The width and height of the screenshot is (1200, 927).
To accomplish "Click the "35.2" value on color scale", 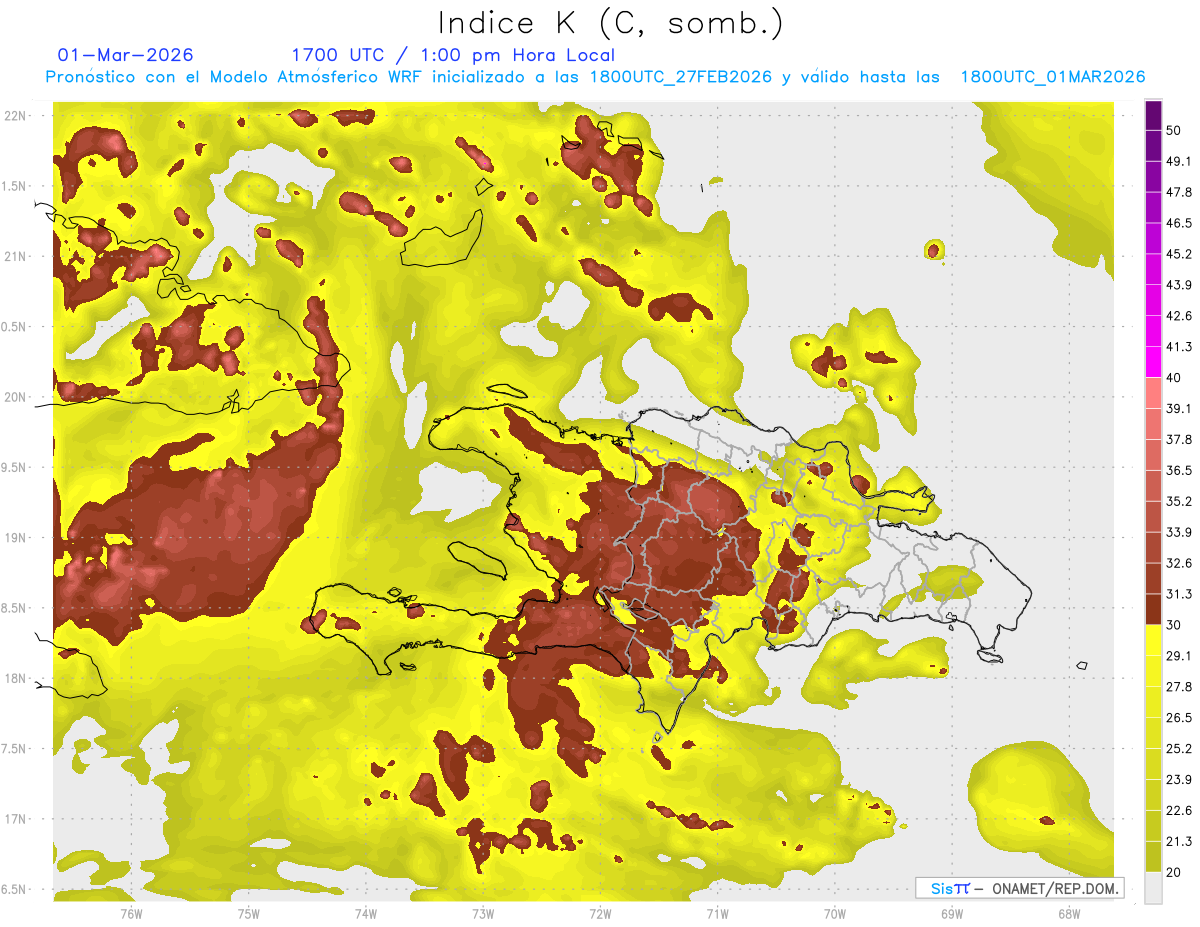I will click(x=1179, y=502).
